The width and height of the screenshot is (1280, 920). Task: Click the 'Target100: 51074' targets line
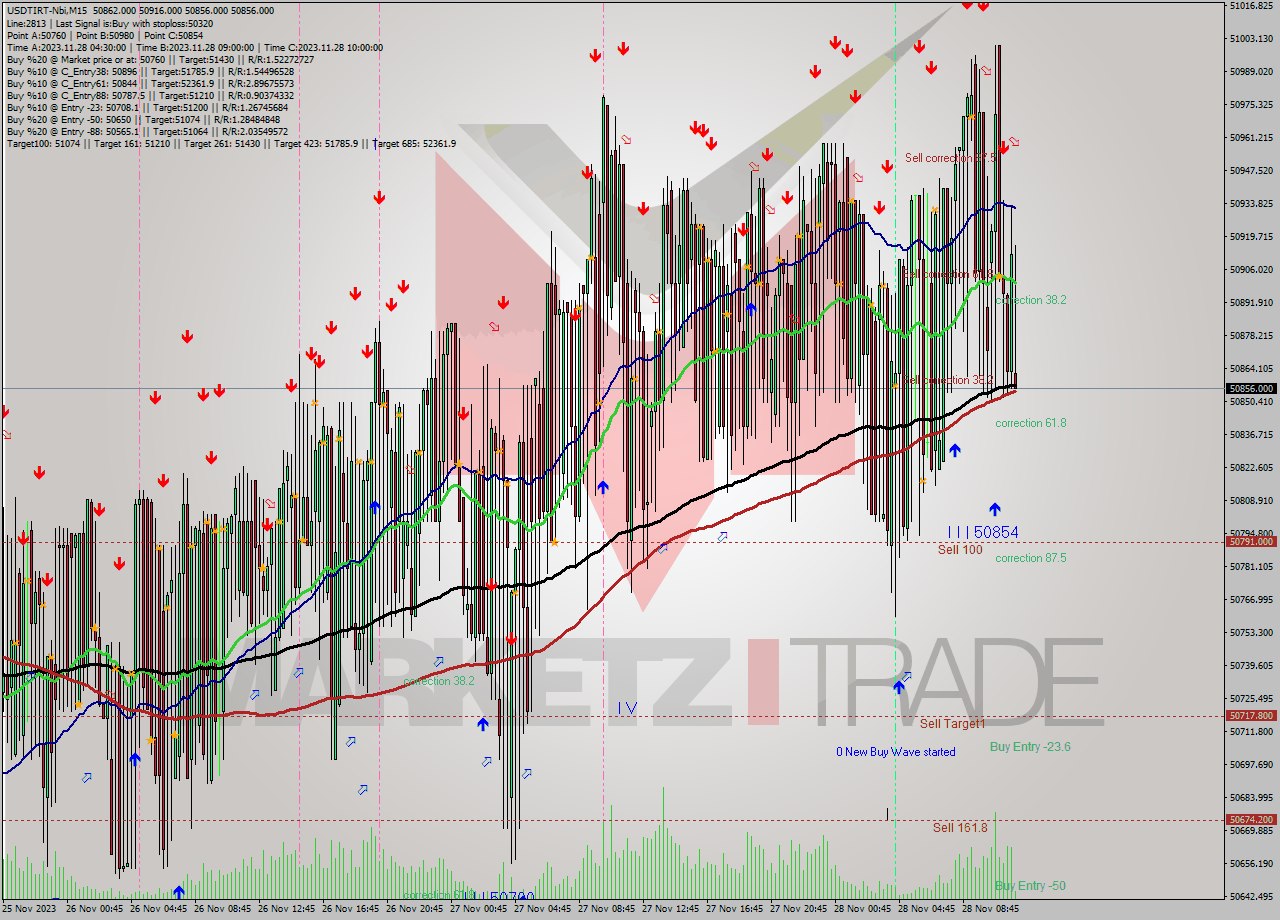click(x=231, y=143)
